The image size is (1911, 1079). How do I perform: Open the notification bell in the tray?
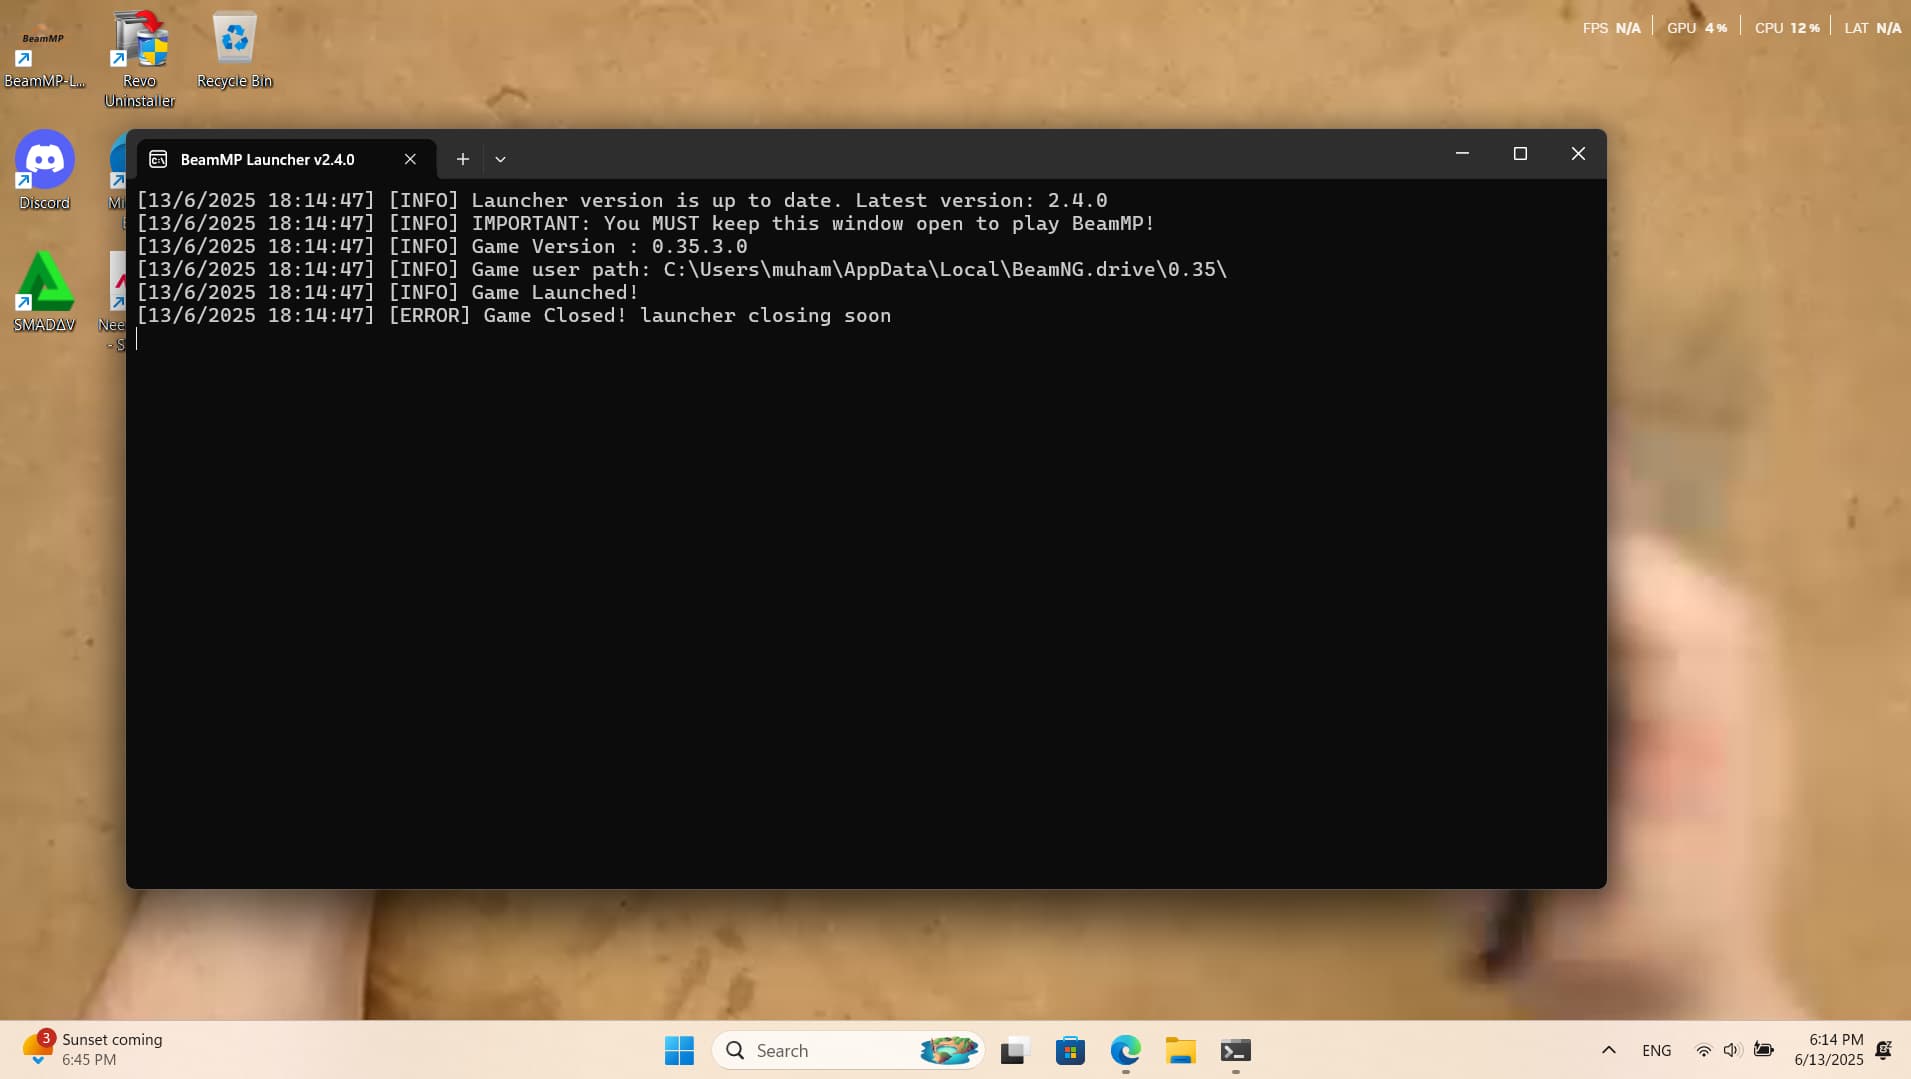(x=1884, y=1050)
